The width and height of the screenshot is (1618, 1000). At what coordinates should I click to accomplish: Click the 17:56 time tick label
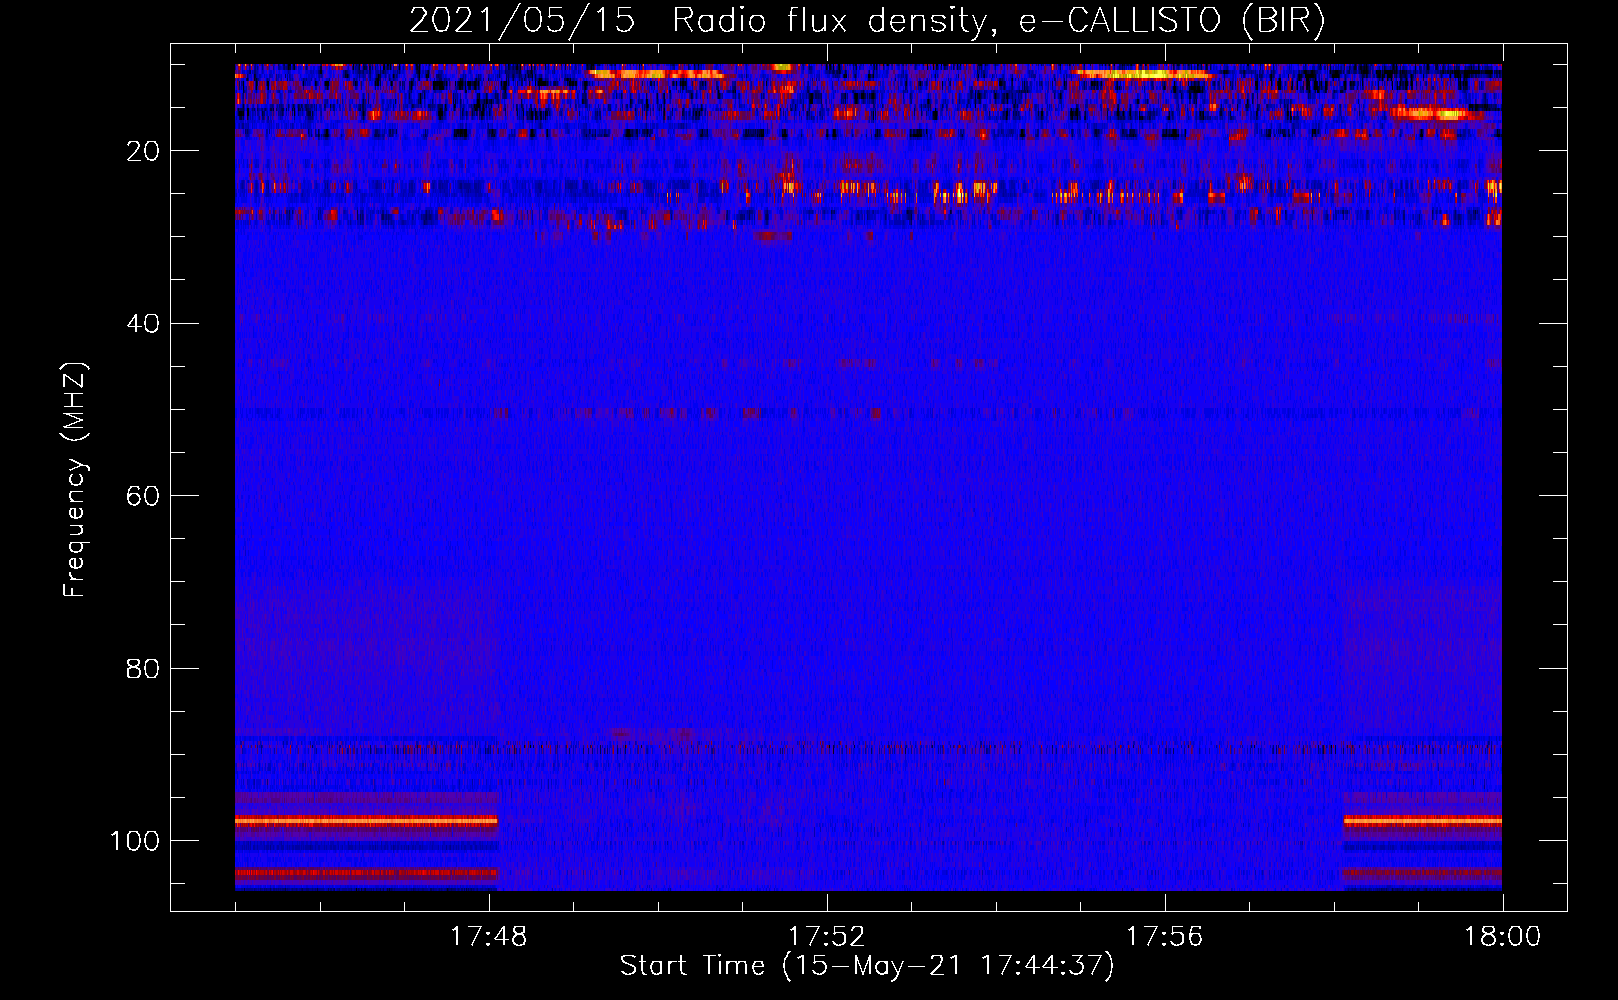1164,937
